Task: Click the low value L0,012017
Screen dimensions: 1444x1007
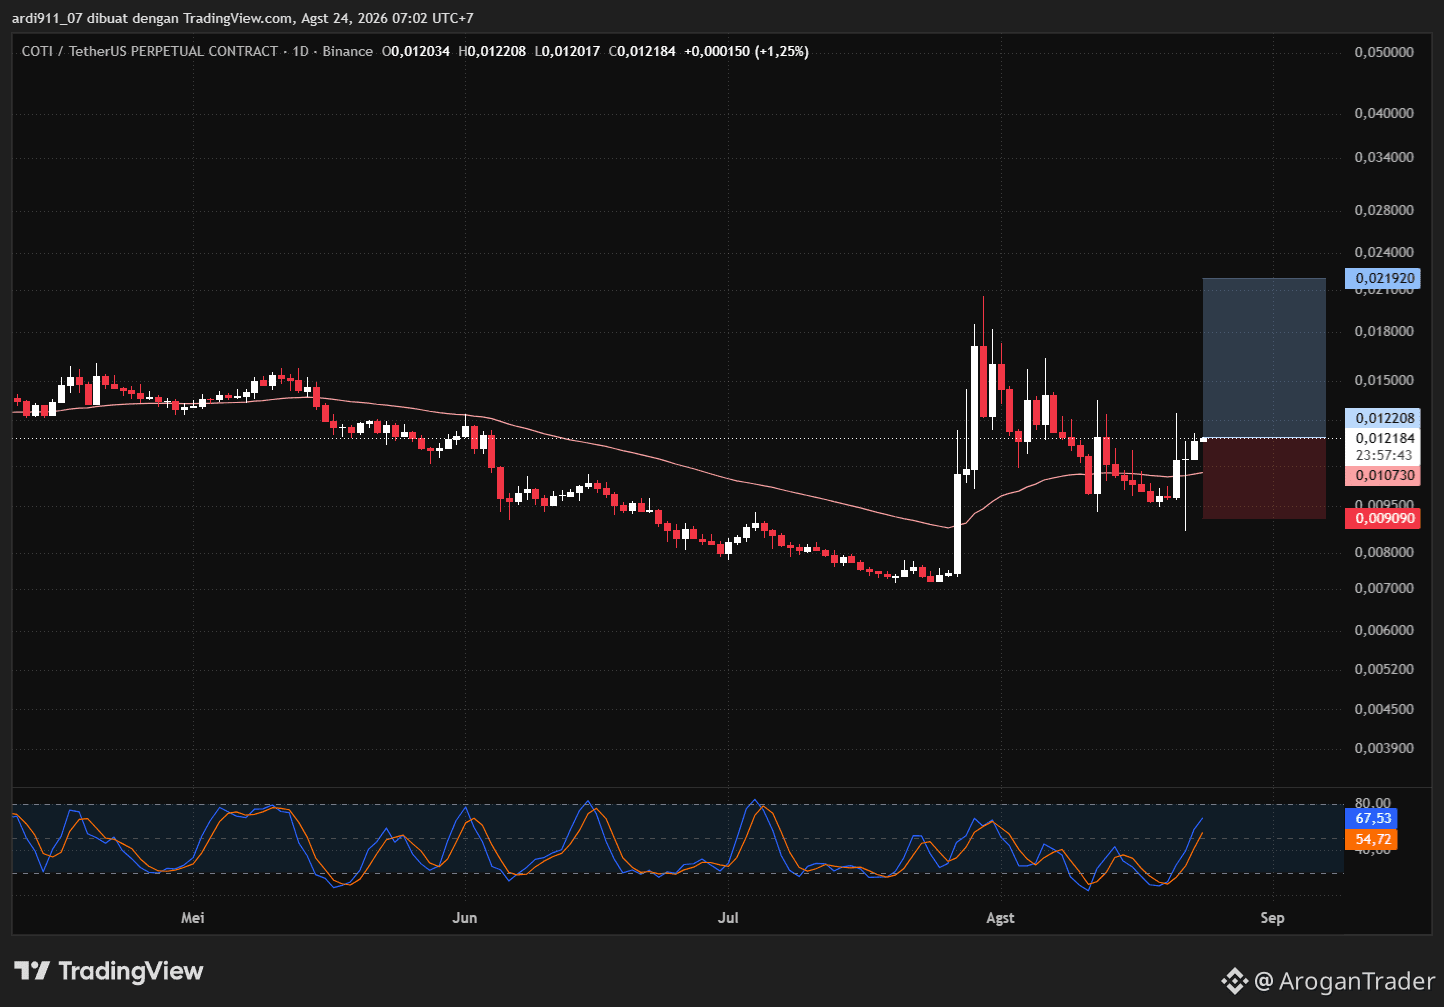Action: point(567,51)
